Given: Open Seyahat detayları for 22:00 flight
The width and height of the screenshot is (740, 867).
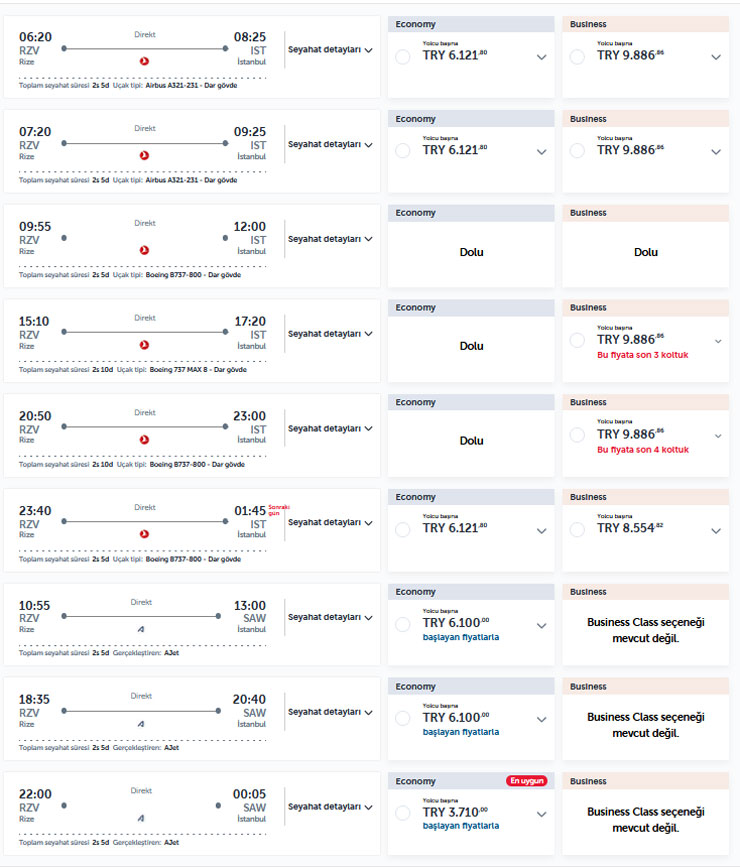Looking at the screenshot, I should click(x=330, y=807).
